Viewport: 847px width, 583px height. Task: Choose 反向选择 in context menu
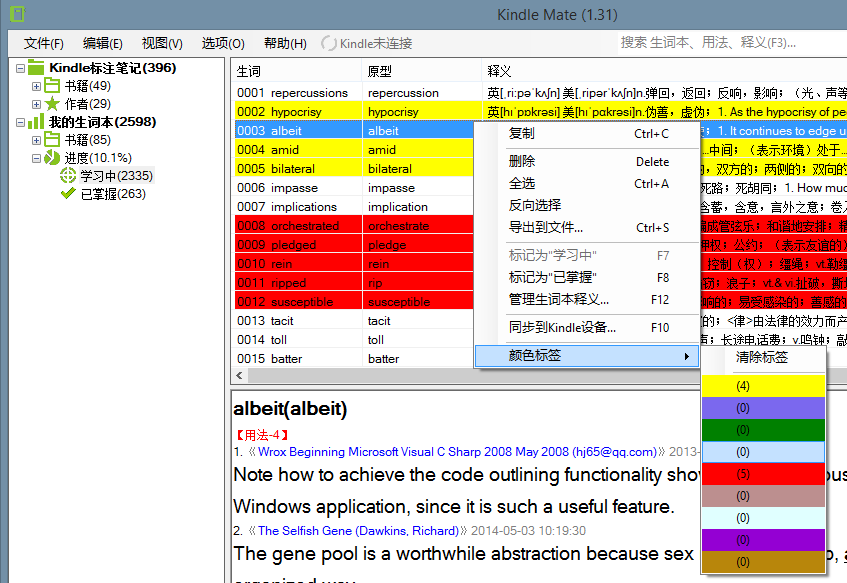coord(587,205)
